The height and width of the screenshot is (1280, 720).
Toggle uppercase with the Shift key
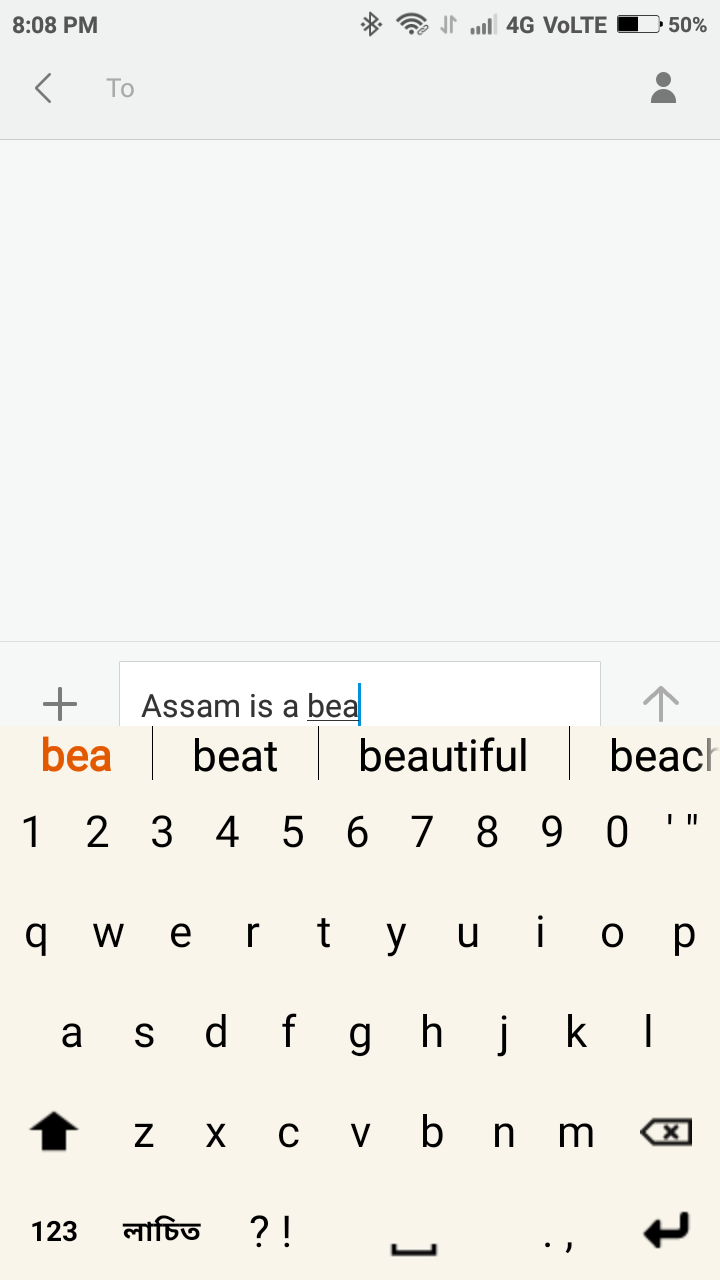(53, 1131)
